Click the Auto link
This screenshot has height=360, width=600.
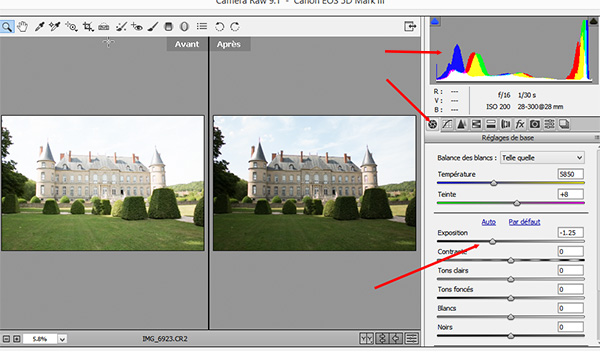pyautogui.click(x=488, y=222)
